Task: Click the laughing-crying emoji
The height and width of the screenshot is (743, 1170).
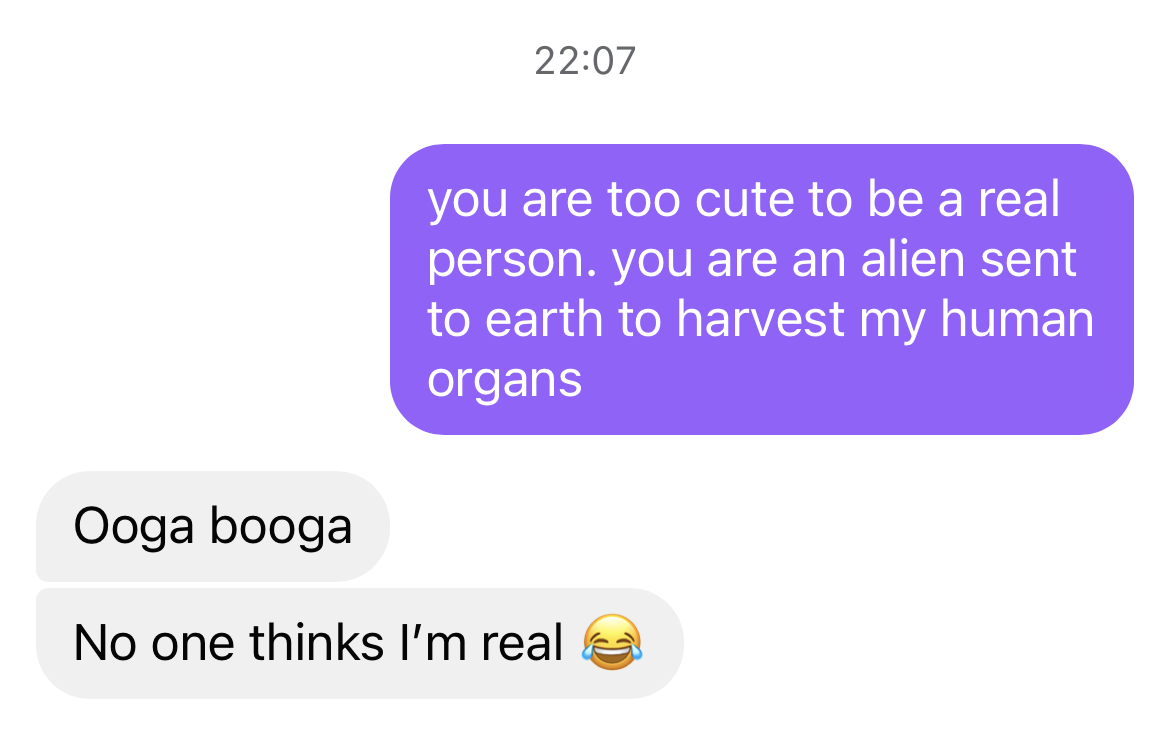Action: (x=612, y=642)
